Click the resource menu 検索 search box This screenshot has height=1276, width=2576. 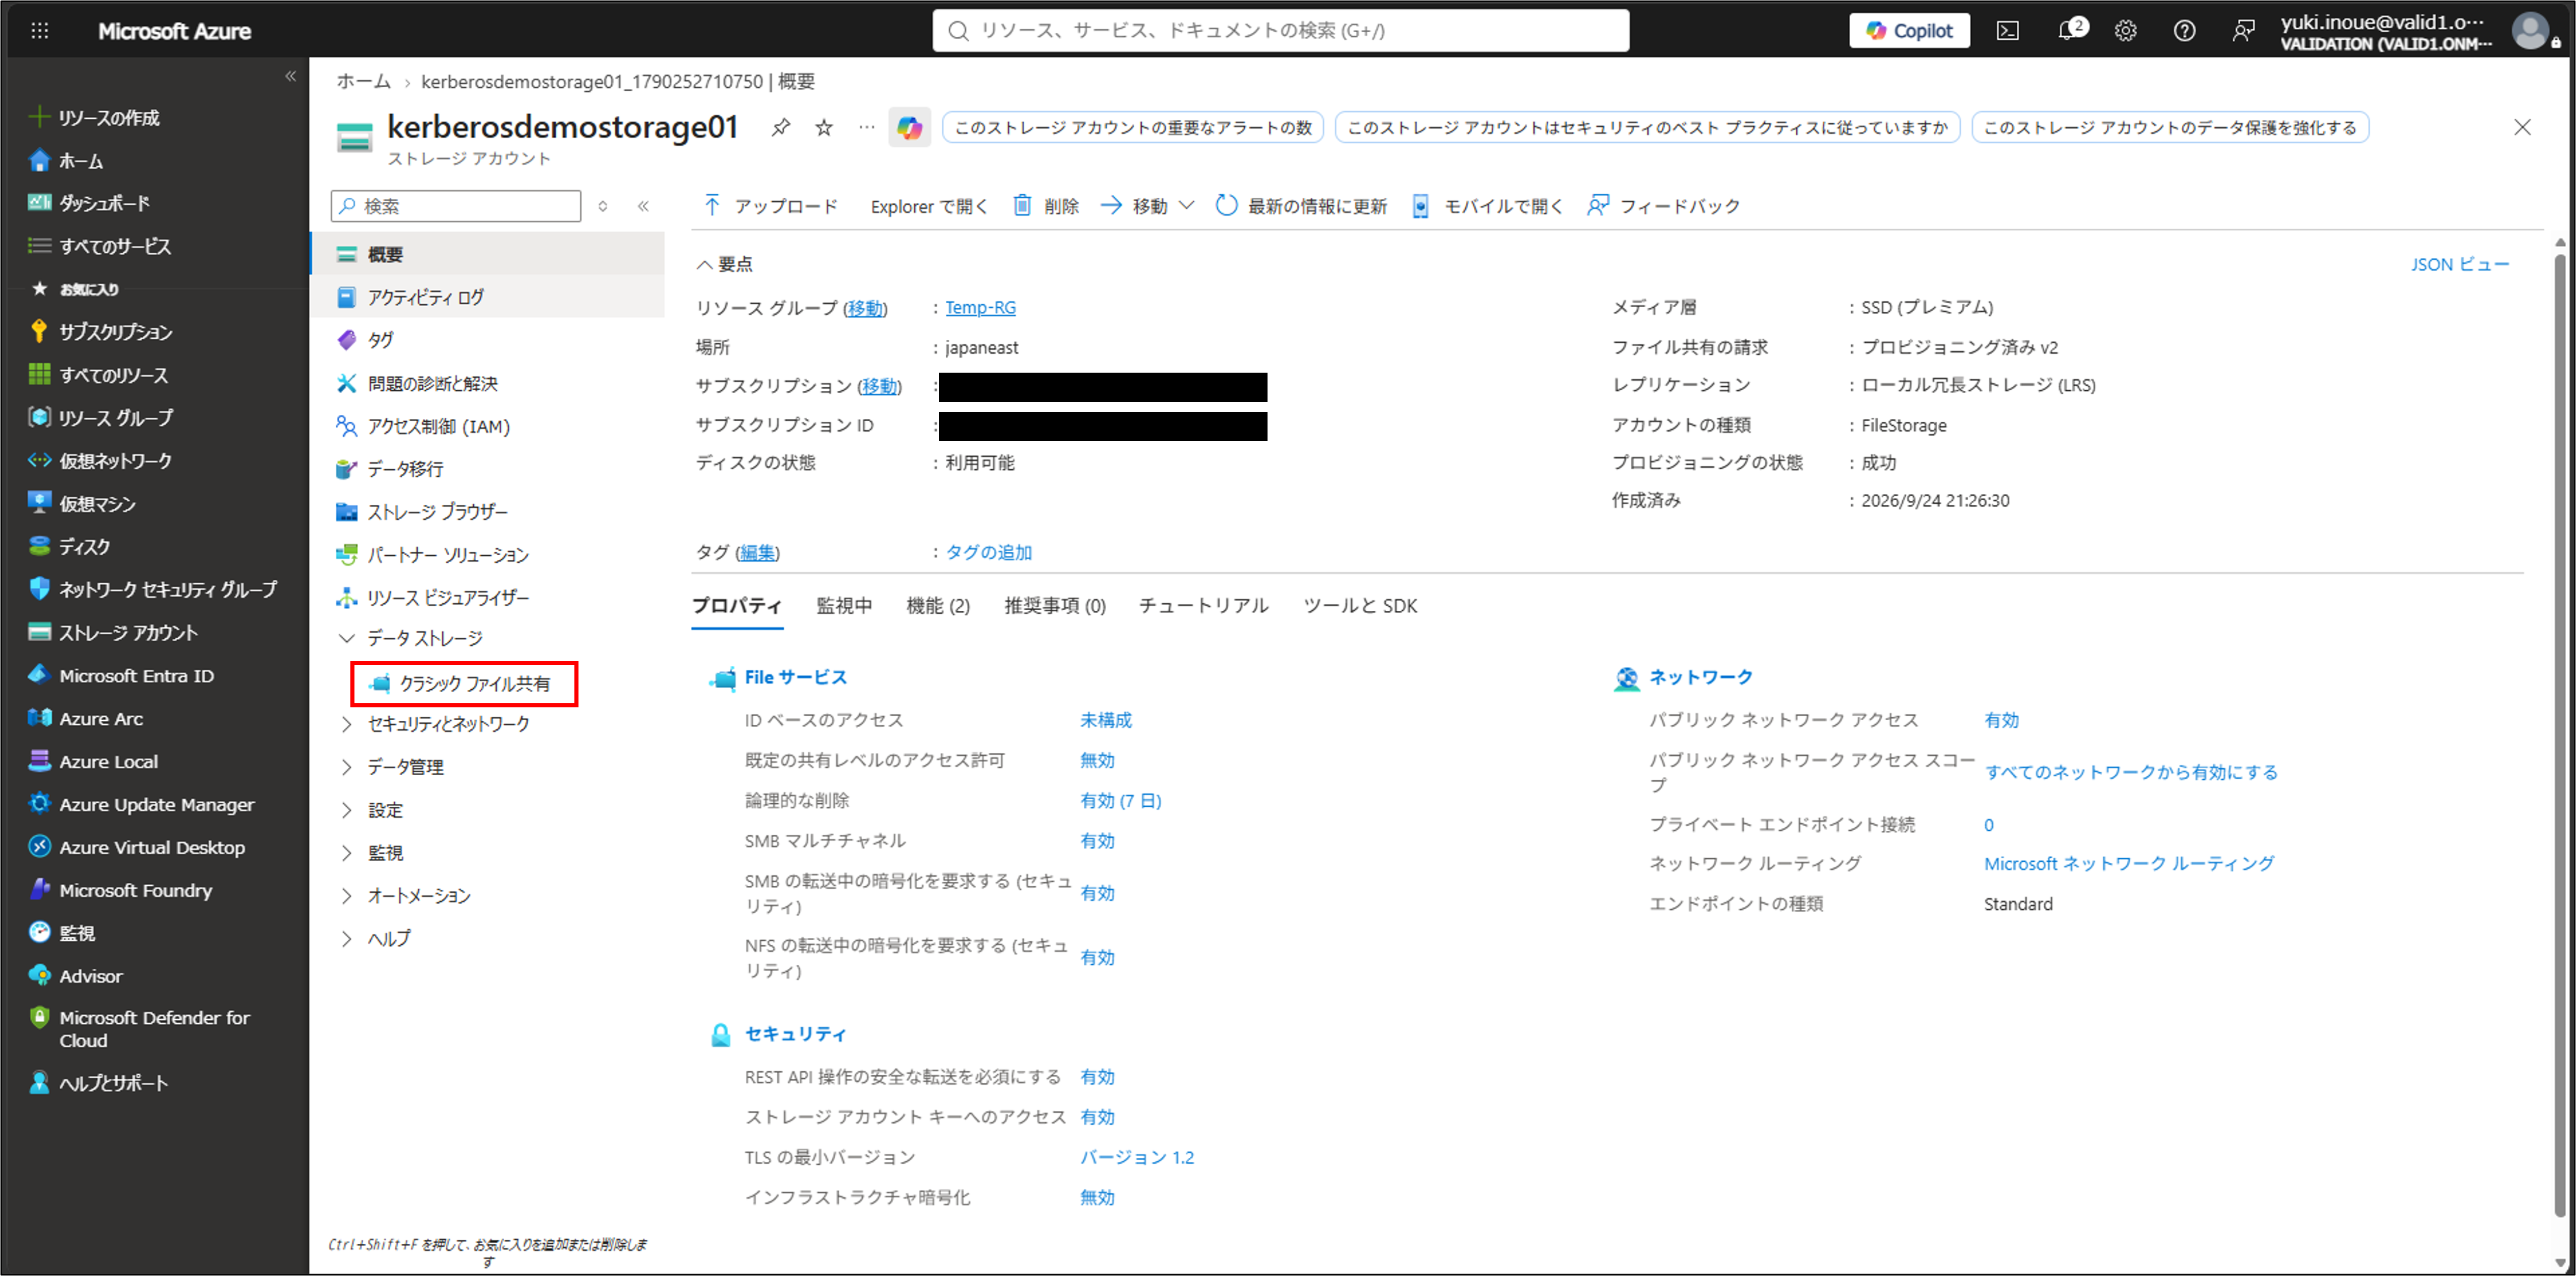(456, 206)
